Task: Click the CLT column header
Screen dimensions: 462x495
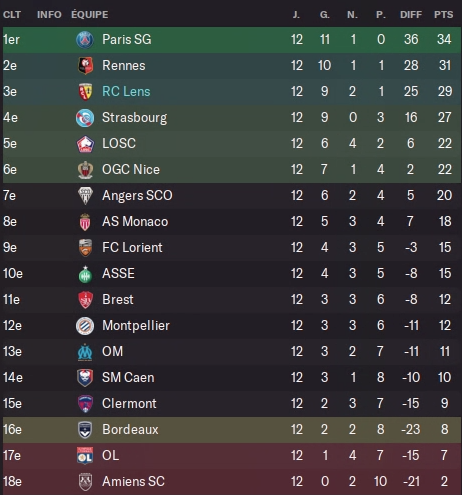Action: (12, 15)
